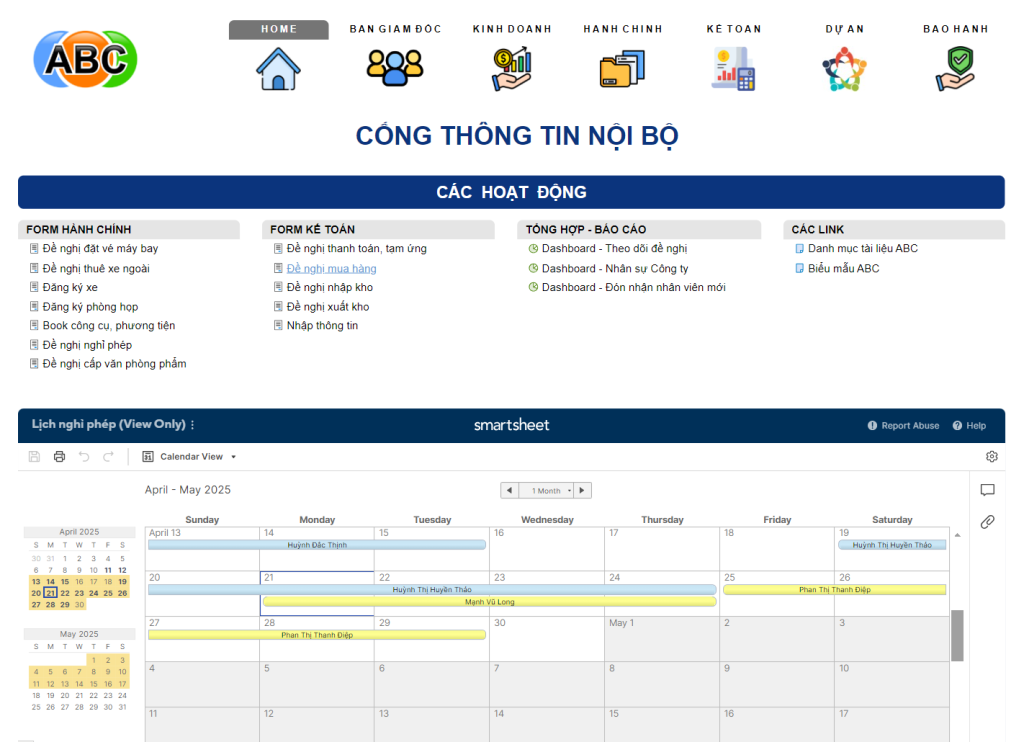Click the print icon in Smartsheet toolbar

(x=59, y=457)
